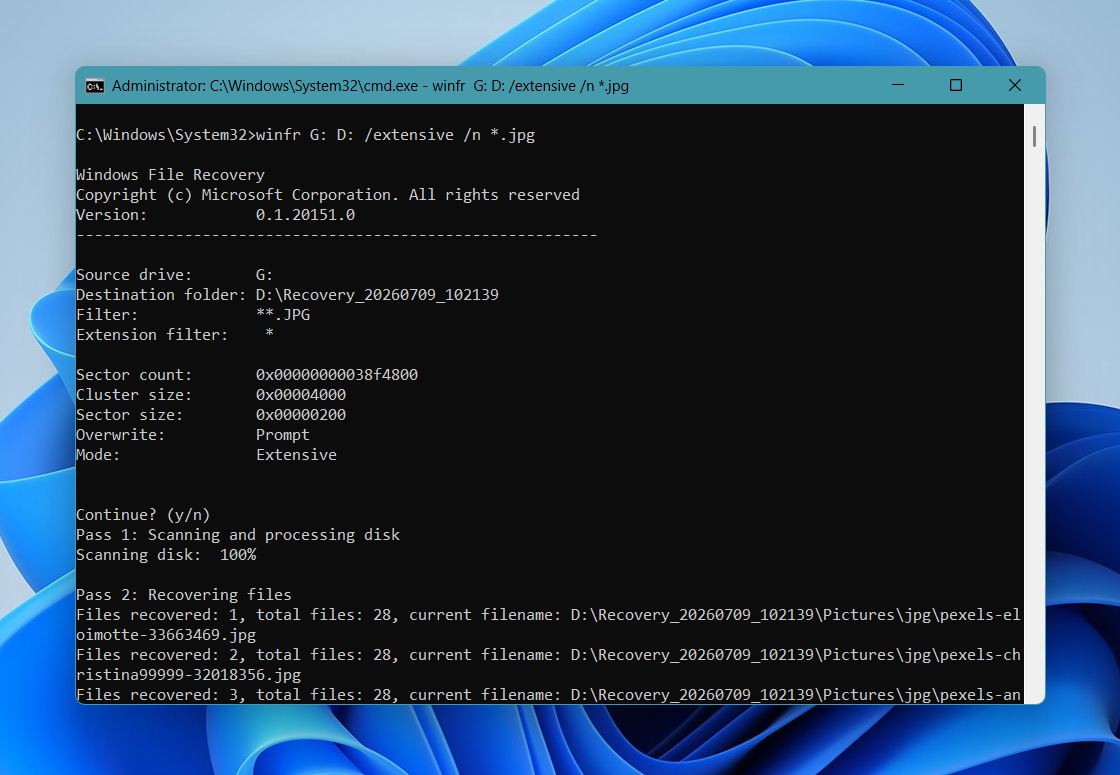Image resolution: width=1120 pixels, height=775 pixels.
Task: Click the 'Files recovered: 2' output line
Action: click(x=549, y=655)
